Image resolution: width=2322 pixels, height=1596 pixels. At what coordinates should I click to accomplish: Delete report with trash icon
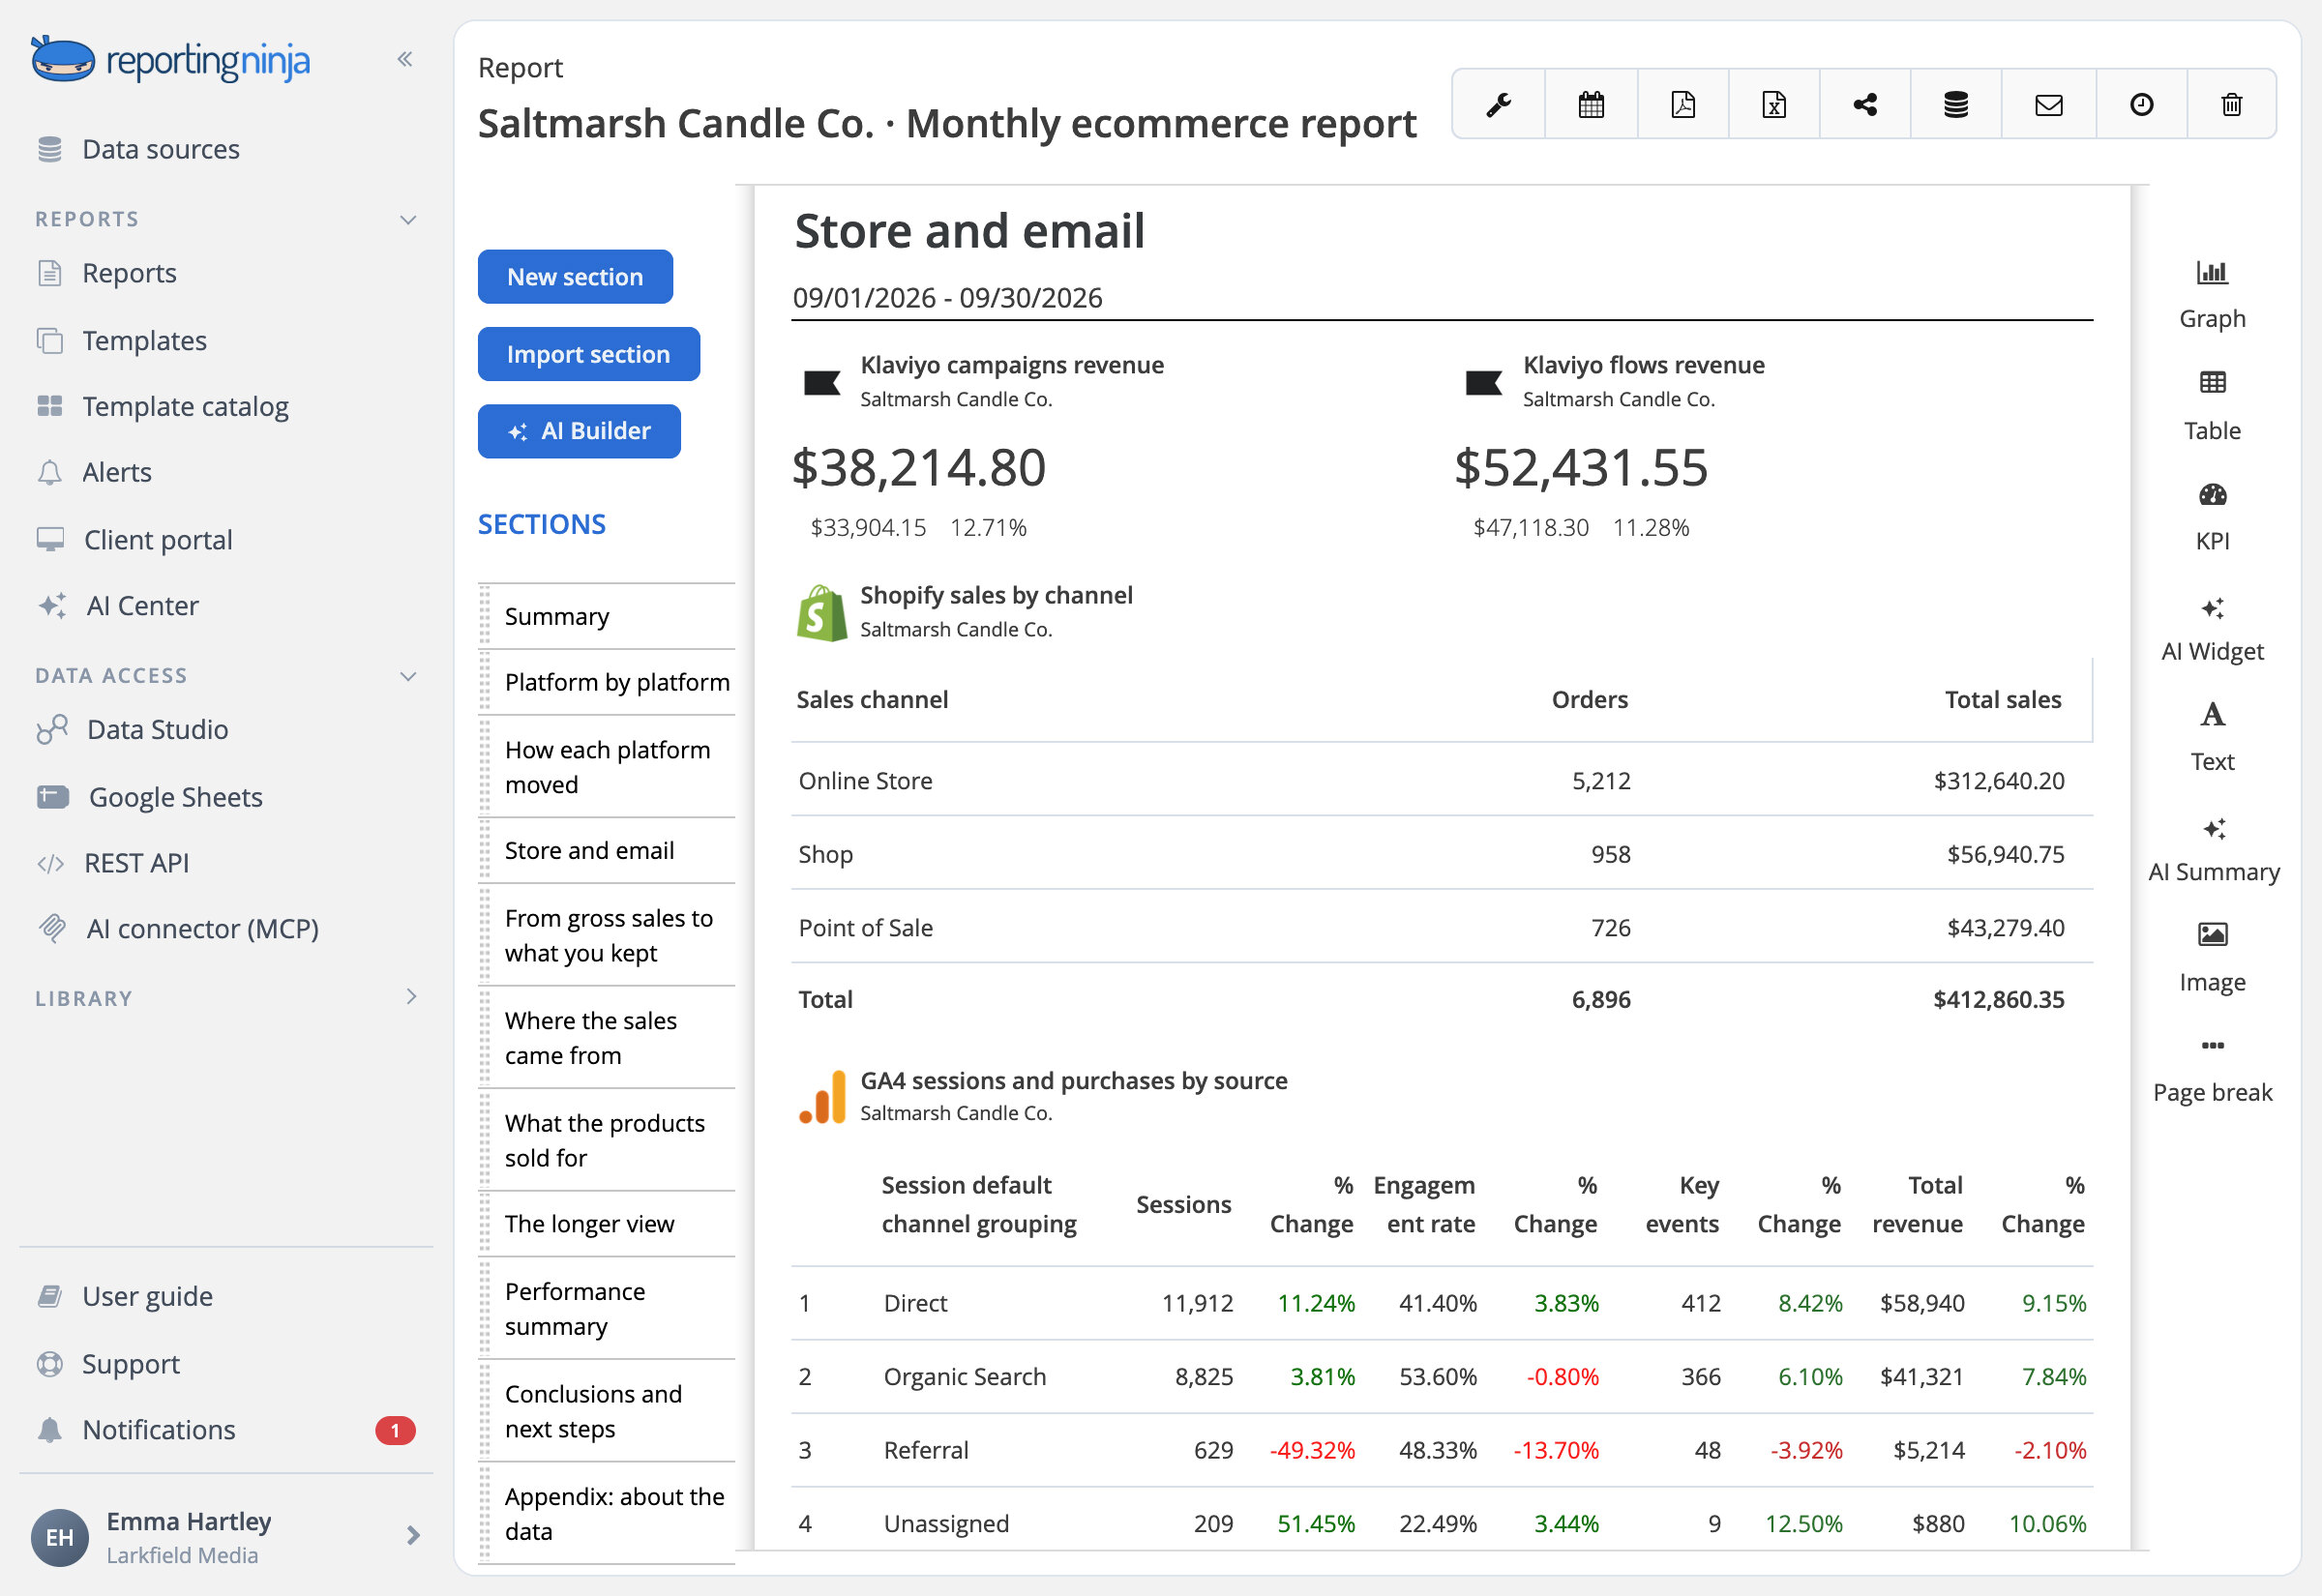pyautogui.click(x=2232, y=104)
